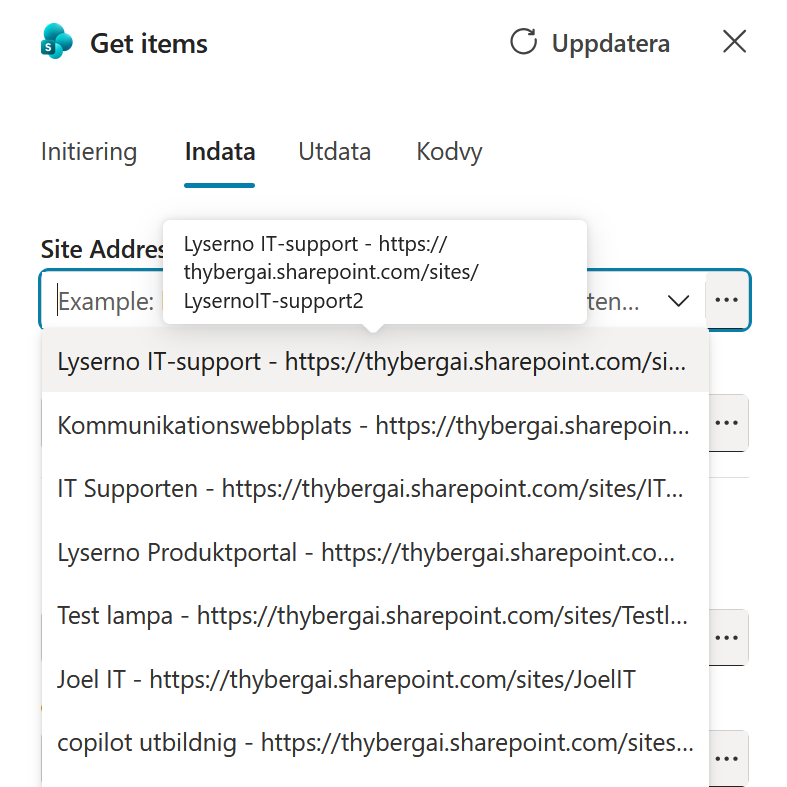Viewport: 787px width, 787px height.
Task: Pick the IT Supporten site option
Action: (x=375, y=489)
